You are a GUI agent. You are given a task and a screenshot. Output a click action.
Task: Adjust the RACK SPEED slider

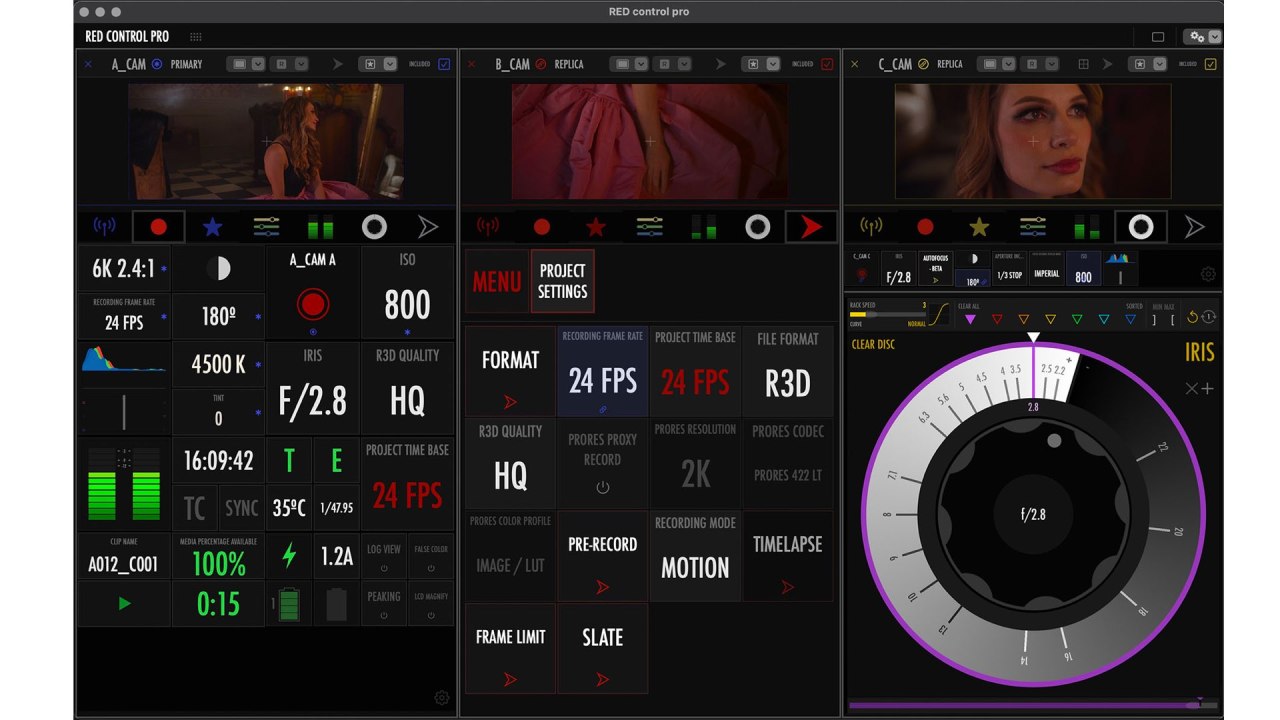(x=887, y=314)
